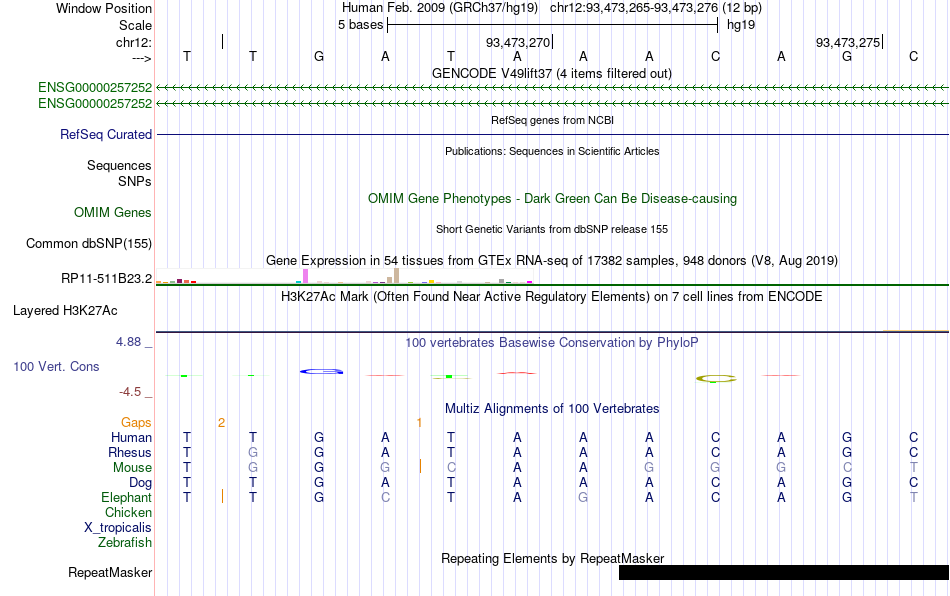Click the black RepeatMasker repeat block
Screen dimensions: 950x596
tap(783, 572)
